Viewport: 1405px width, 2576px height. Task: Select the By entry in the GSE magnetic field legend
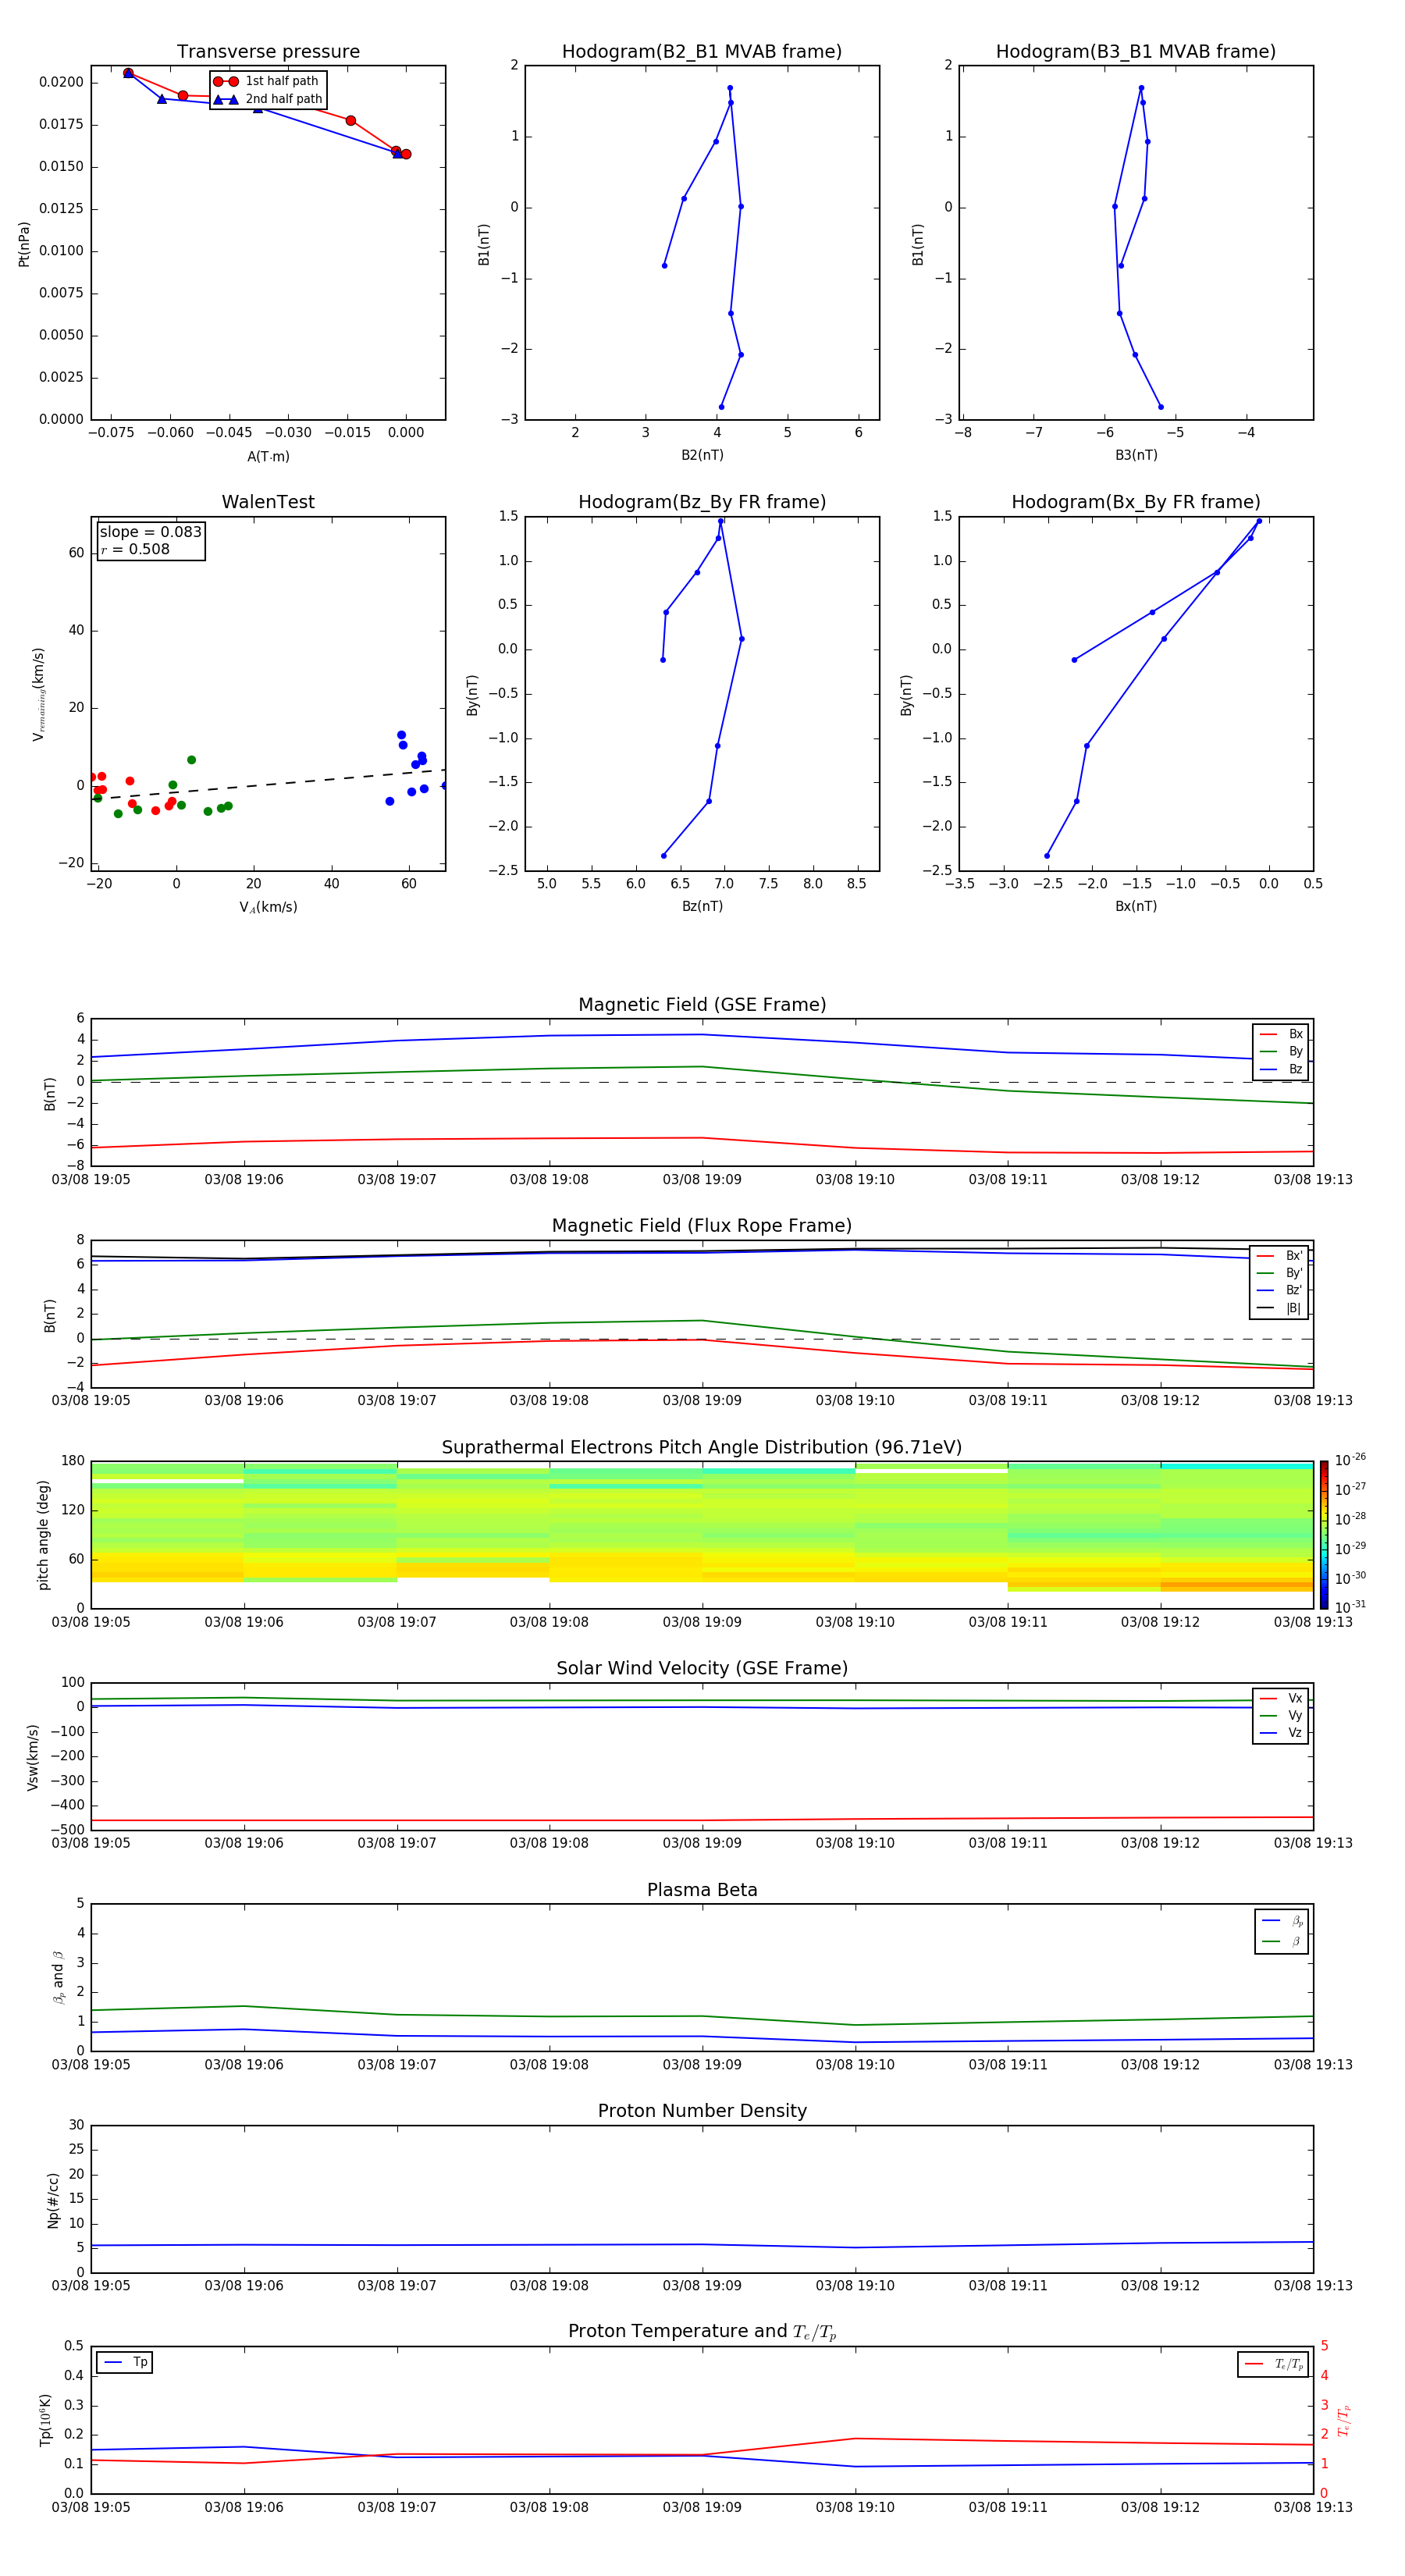(1281, 1052)
